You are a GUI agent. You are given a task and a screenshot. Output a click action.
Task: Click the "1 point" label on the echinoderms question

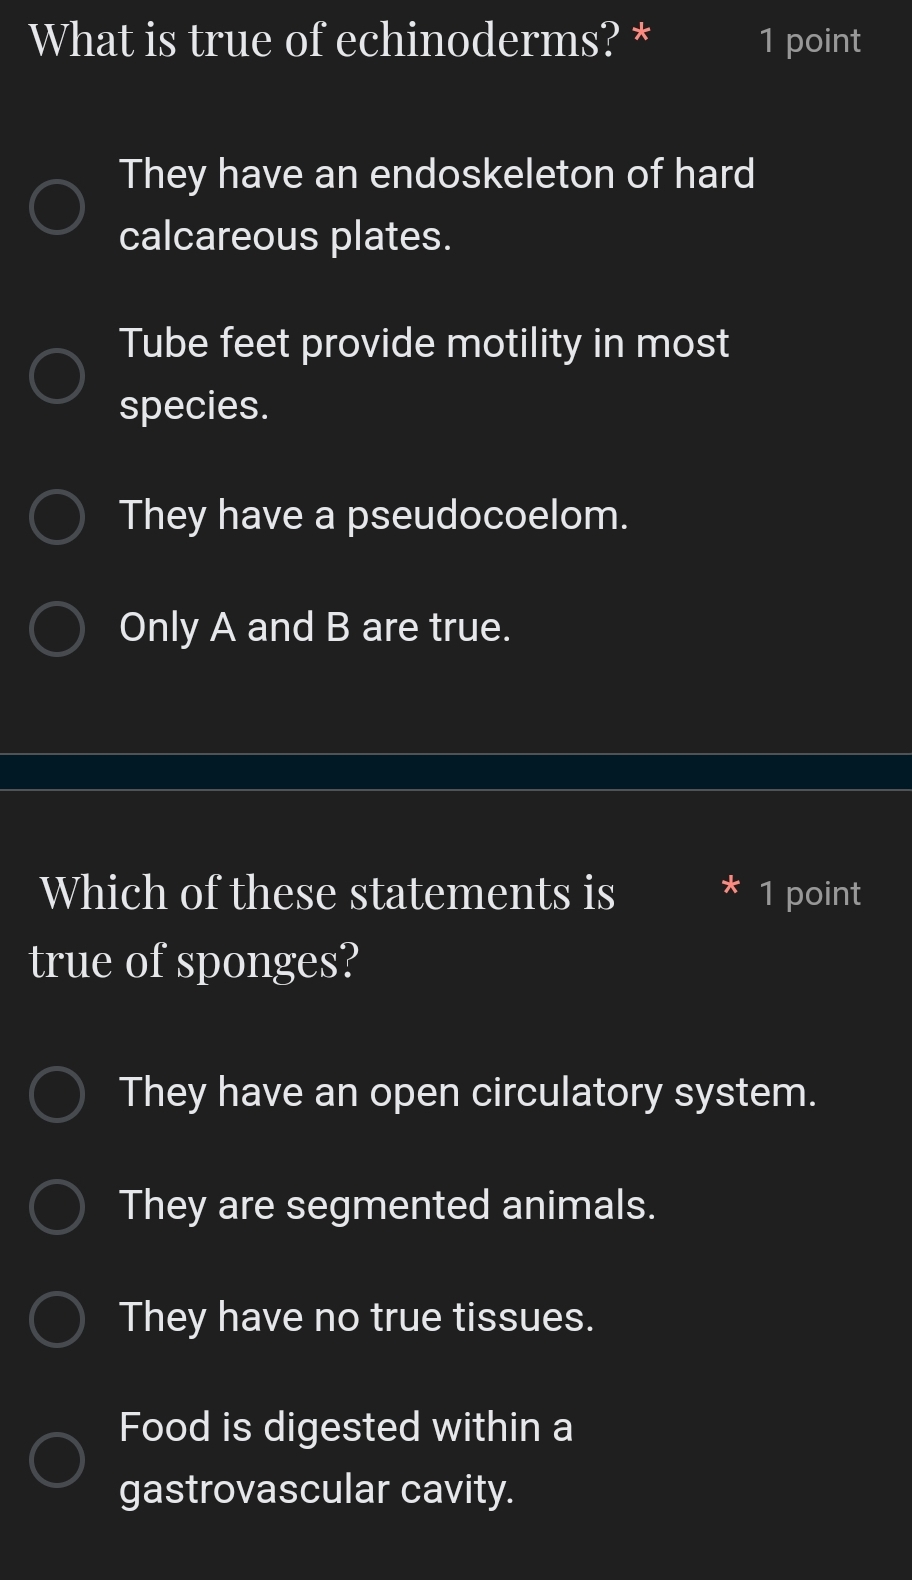tap(812, 41)
